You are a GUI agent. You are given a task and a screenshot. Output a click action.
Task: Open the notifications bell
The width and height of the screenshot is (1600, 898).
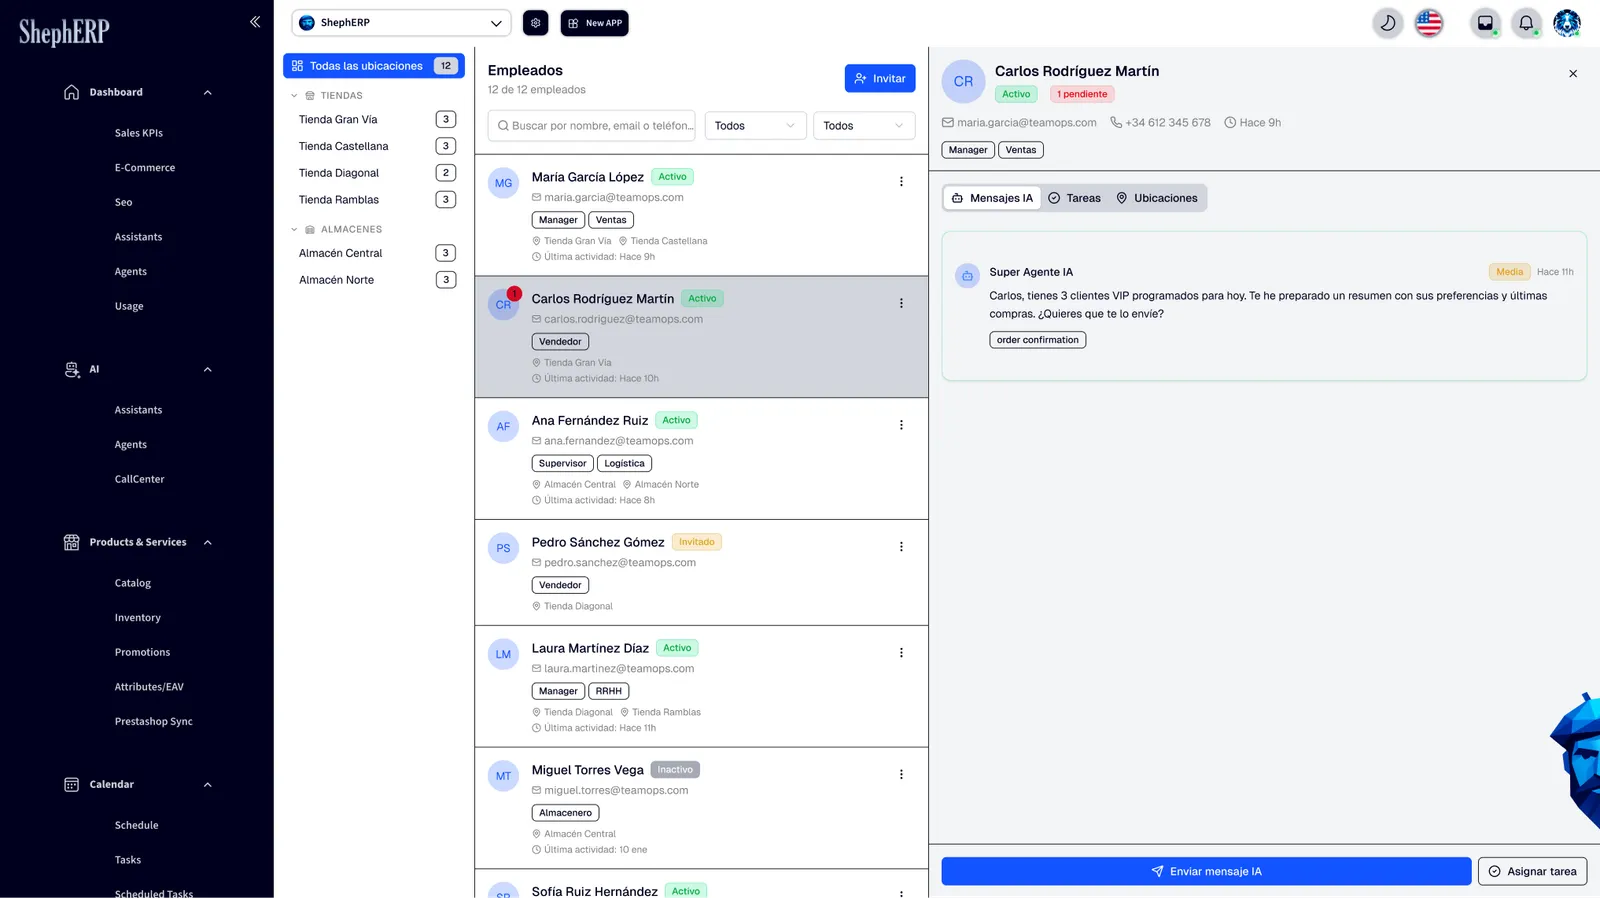coord(1526,23)
